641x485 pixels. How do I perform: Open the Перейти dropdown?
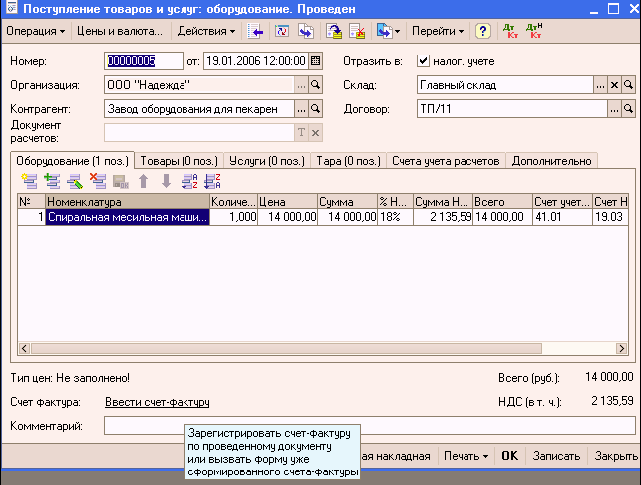438,31
